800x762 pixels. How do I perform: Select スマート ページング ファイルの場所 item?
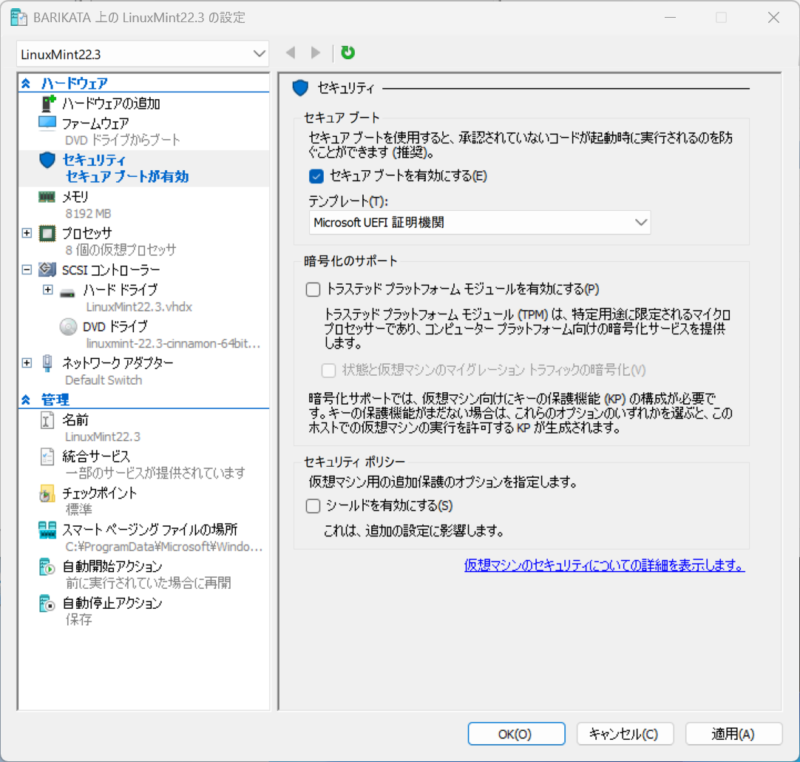pos(150,530)
